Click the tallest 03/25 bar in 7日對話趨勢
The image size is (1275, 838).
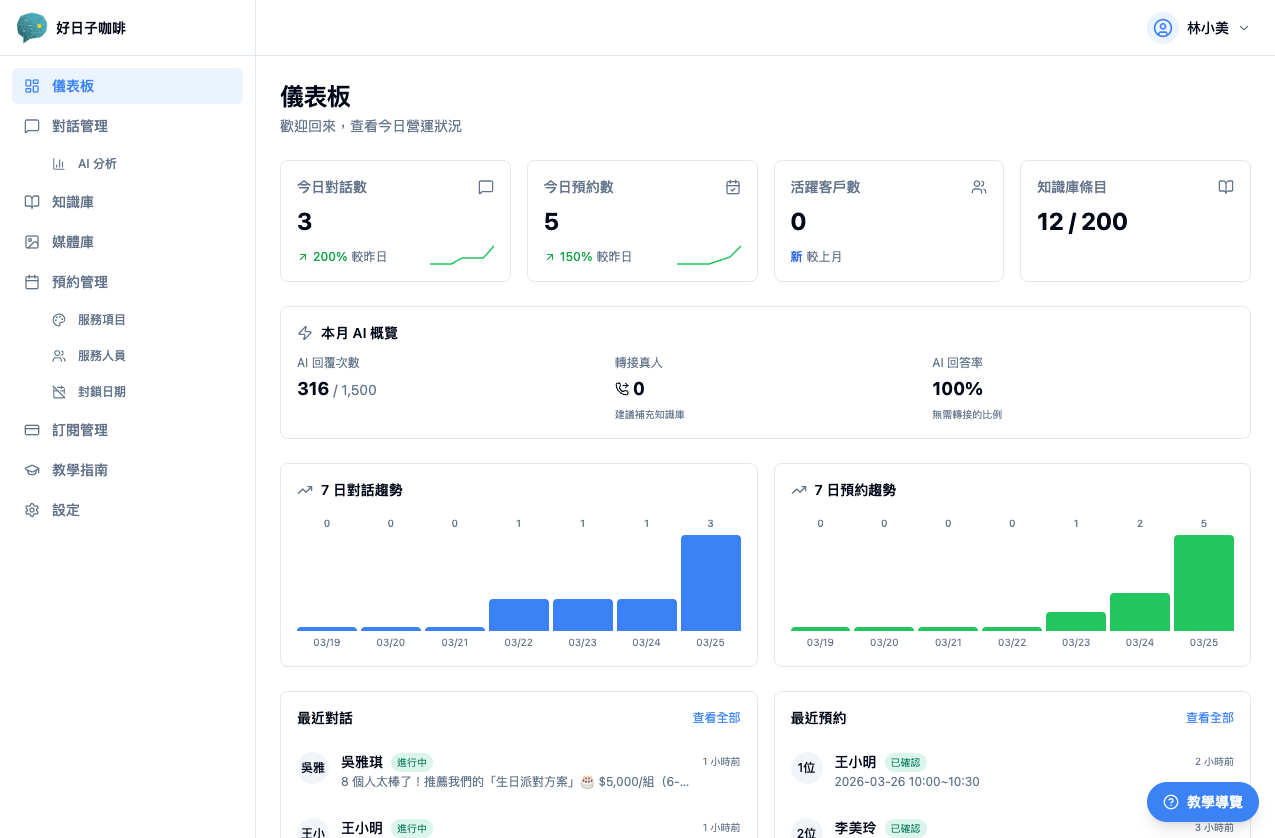pos(710,581)
